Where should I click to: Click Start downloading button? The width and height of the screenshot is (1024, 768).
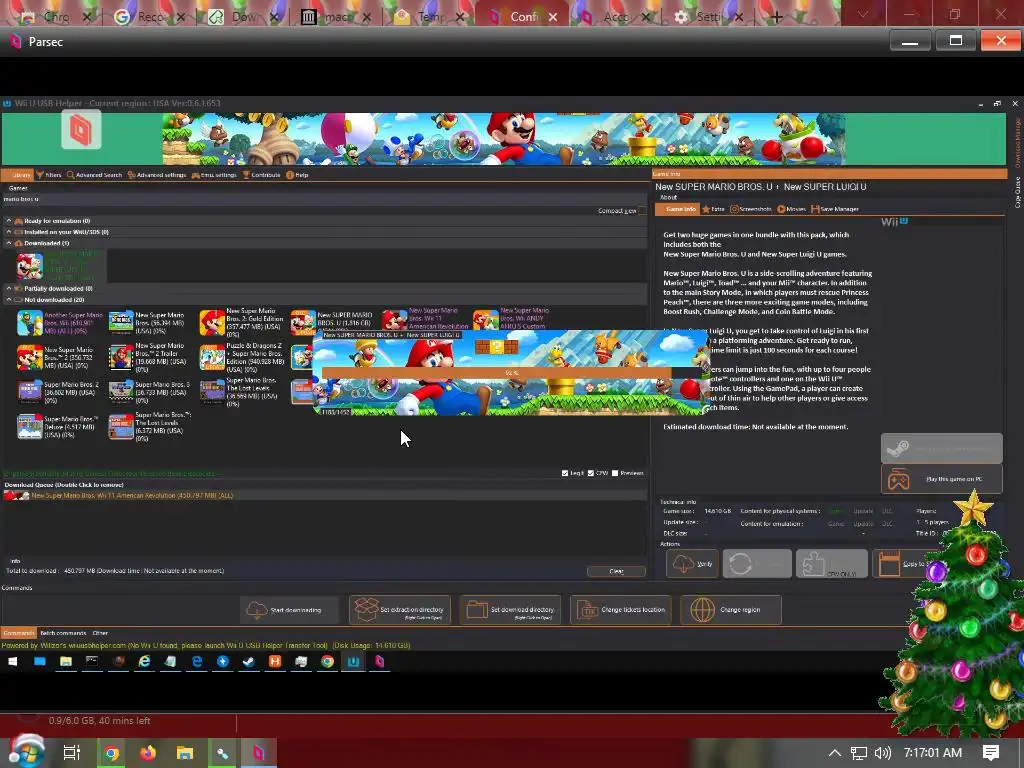click(289, 610)
